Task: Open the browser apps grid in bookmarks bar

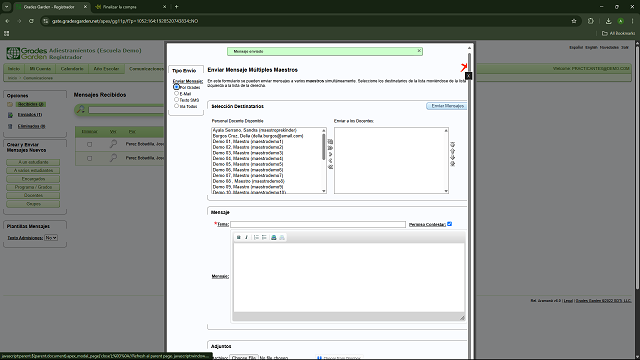Action: pyautogui.click(x=7, y=33)
